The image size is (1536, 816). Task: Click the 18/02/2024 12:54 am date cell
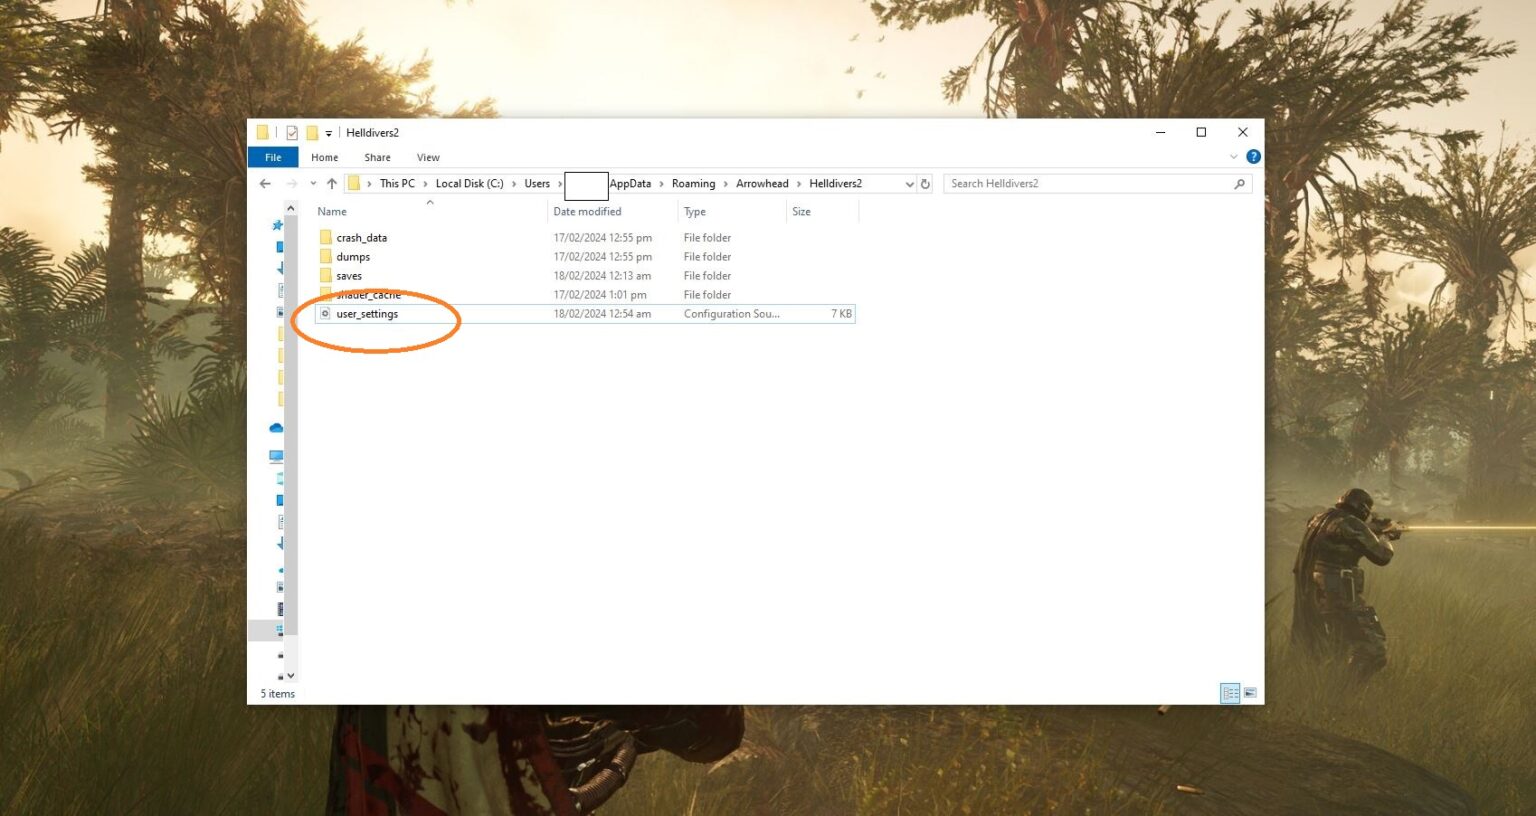(602, 314)
